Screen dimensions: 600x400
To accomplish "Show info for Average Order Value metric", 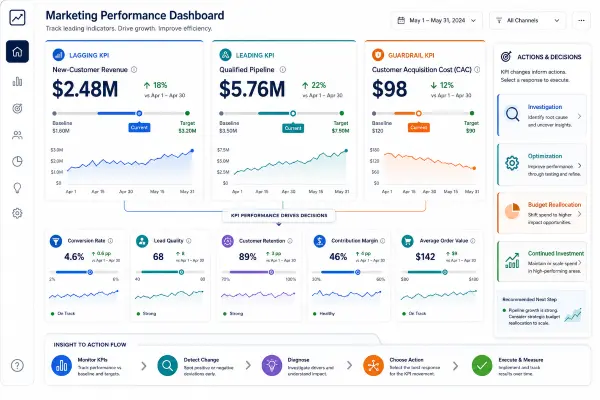I will click(473, 241).
